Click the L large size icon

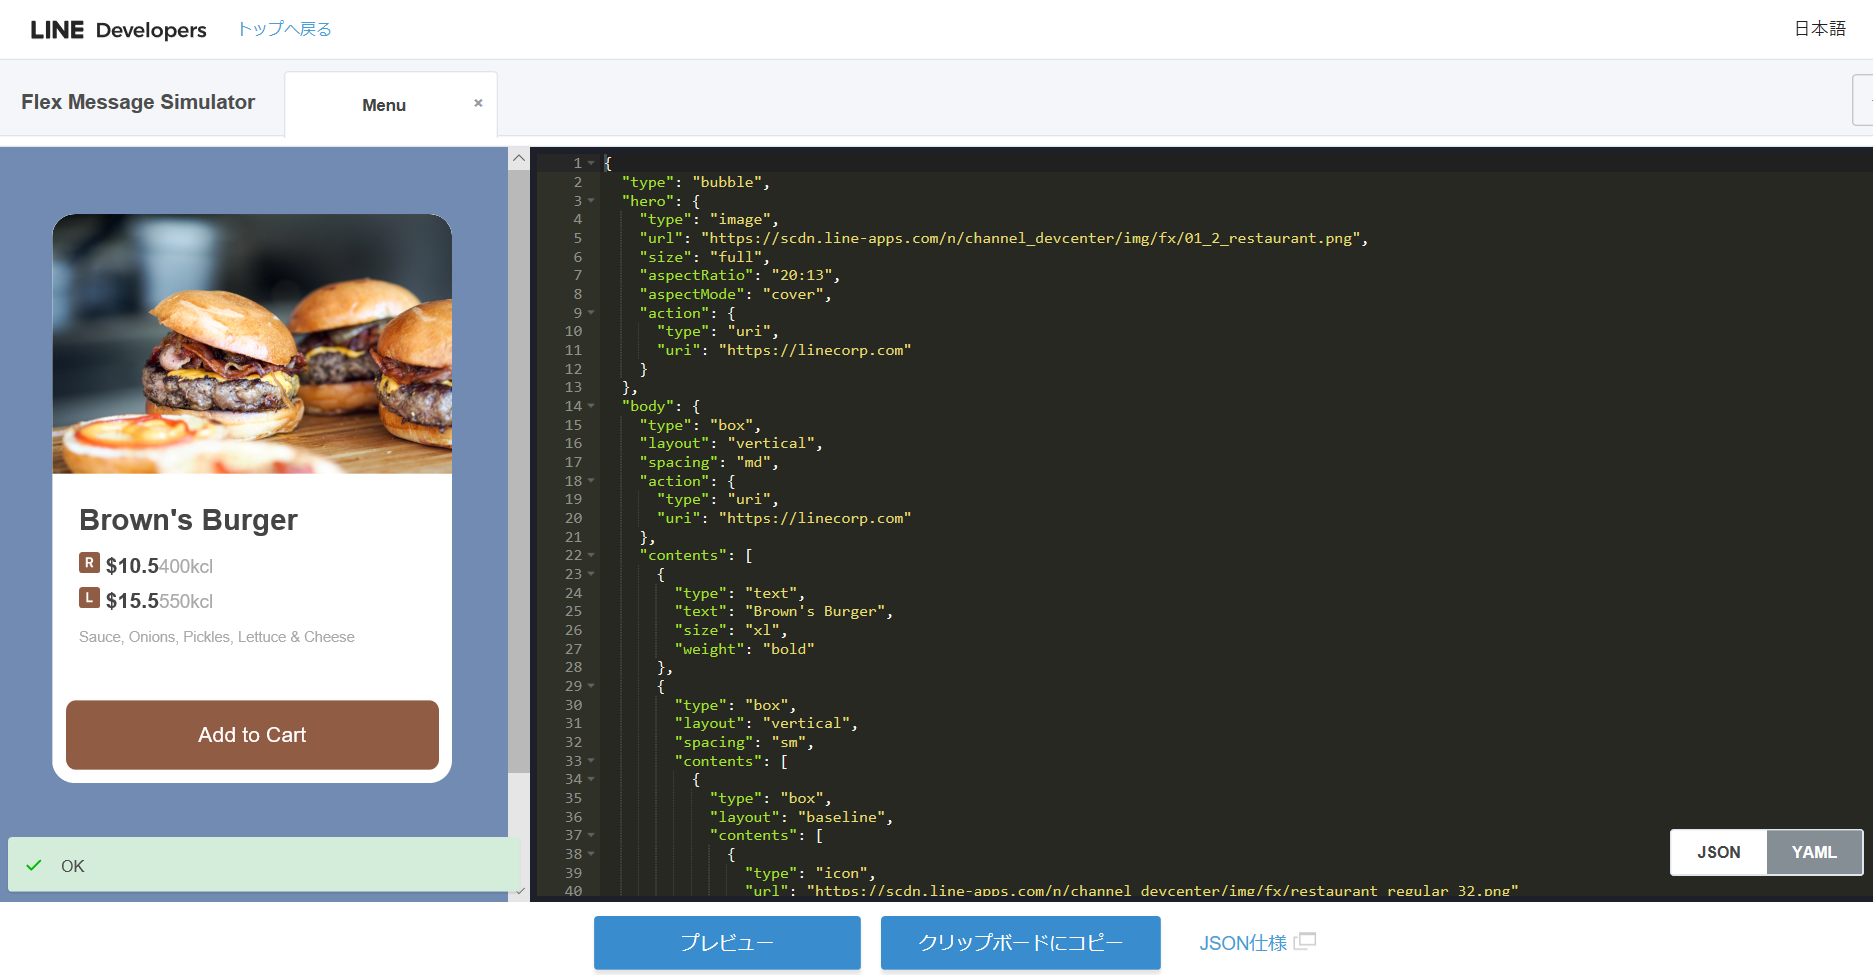pos(89,598)
